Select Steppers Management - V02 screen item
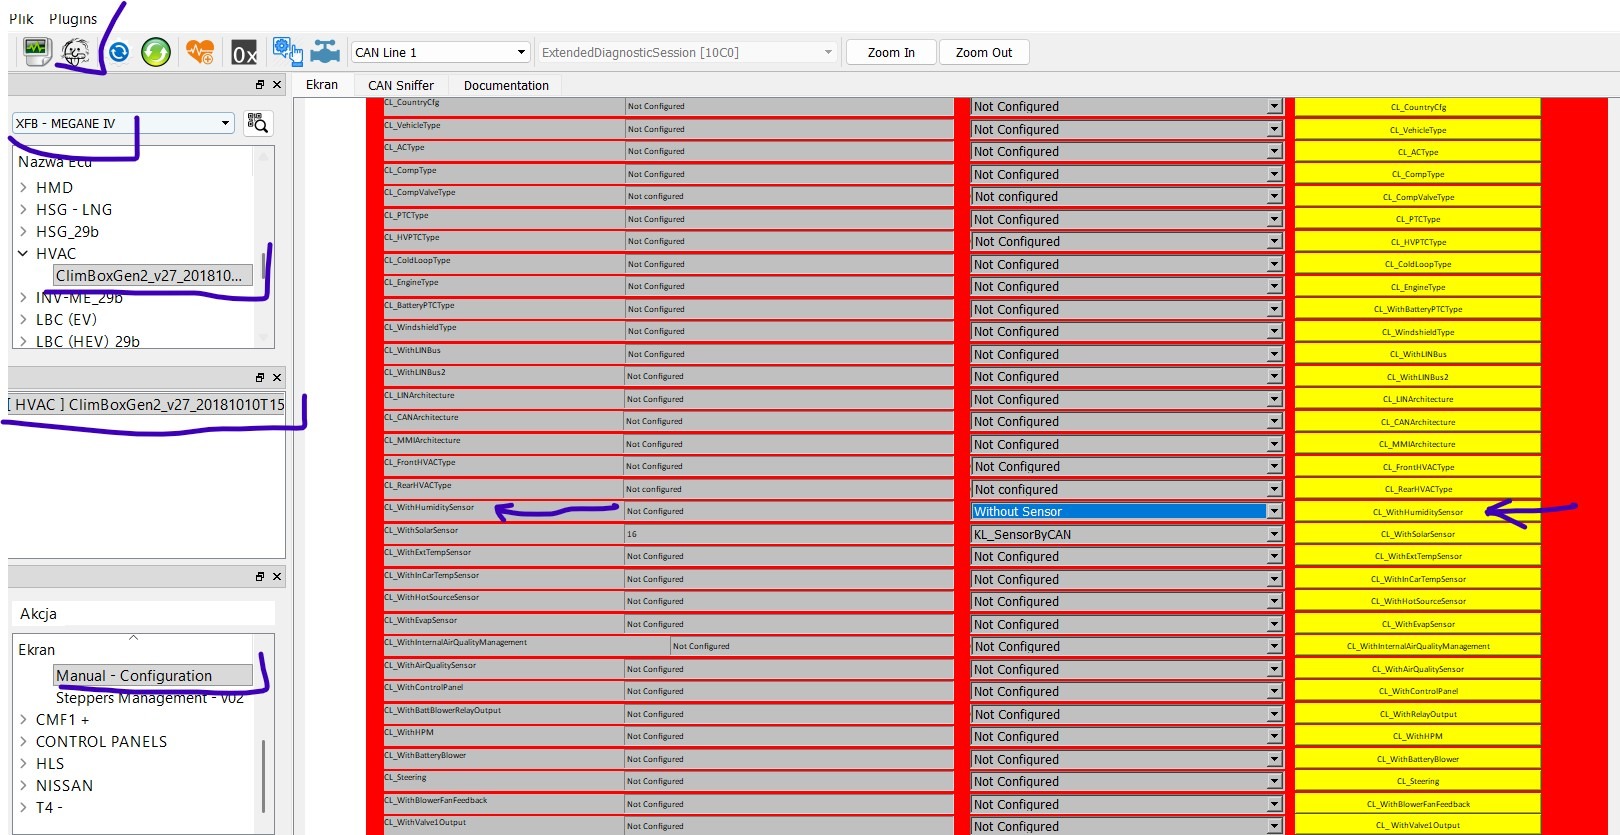The height and width of the screenshot is (835, 1620). click(x=149, y=698)
